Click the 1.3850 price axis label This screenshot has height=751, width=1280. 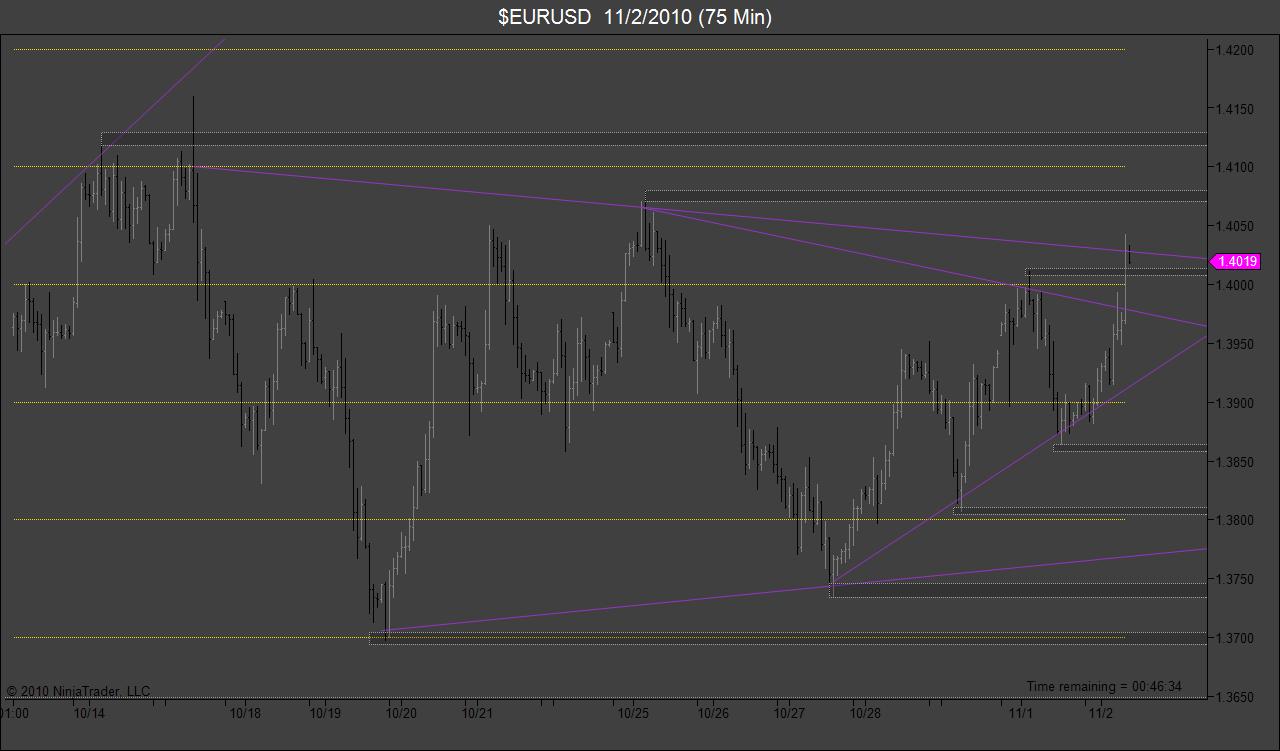1233,462
